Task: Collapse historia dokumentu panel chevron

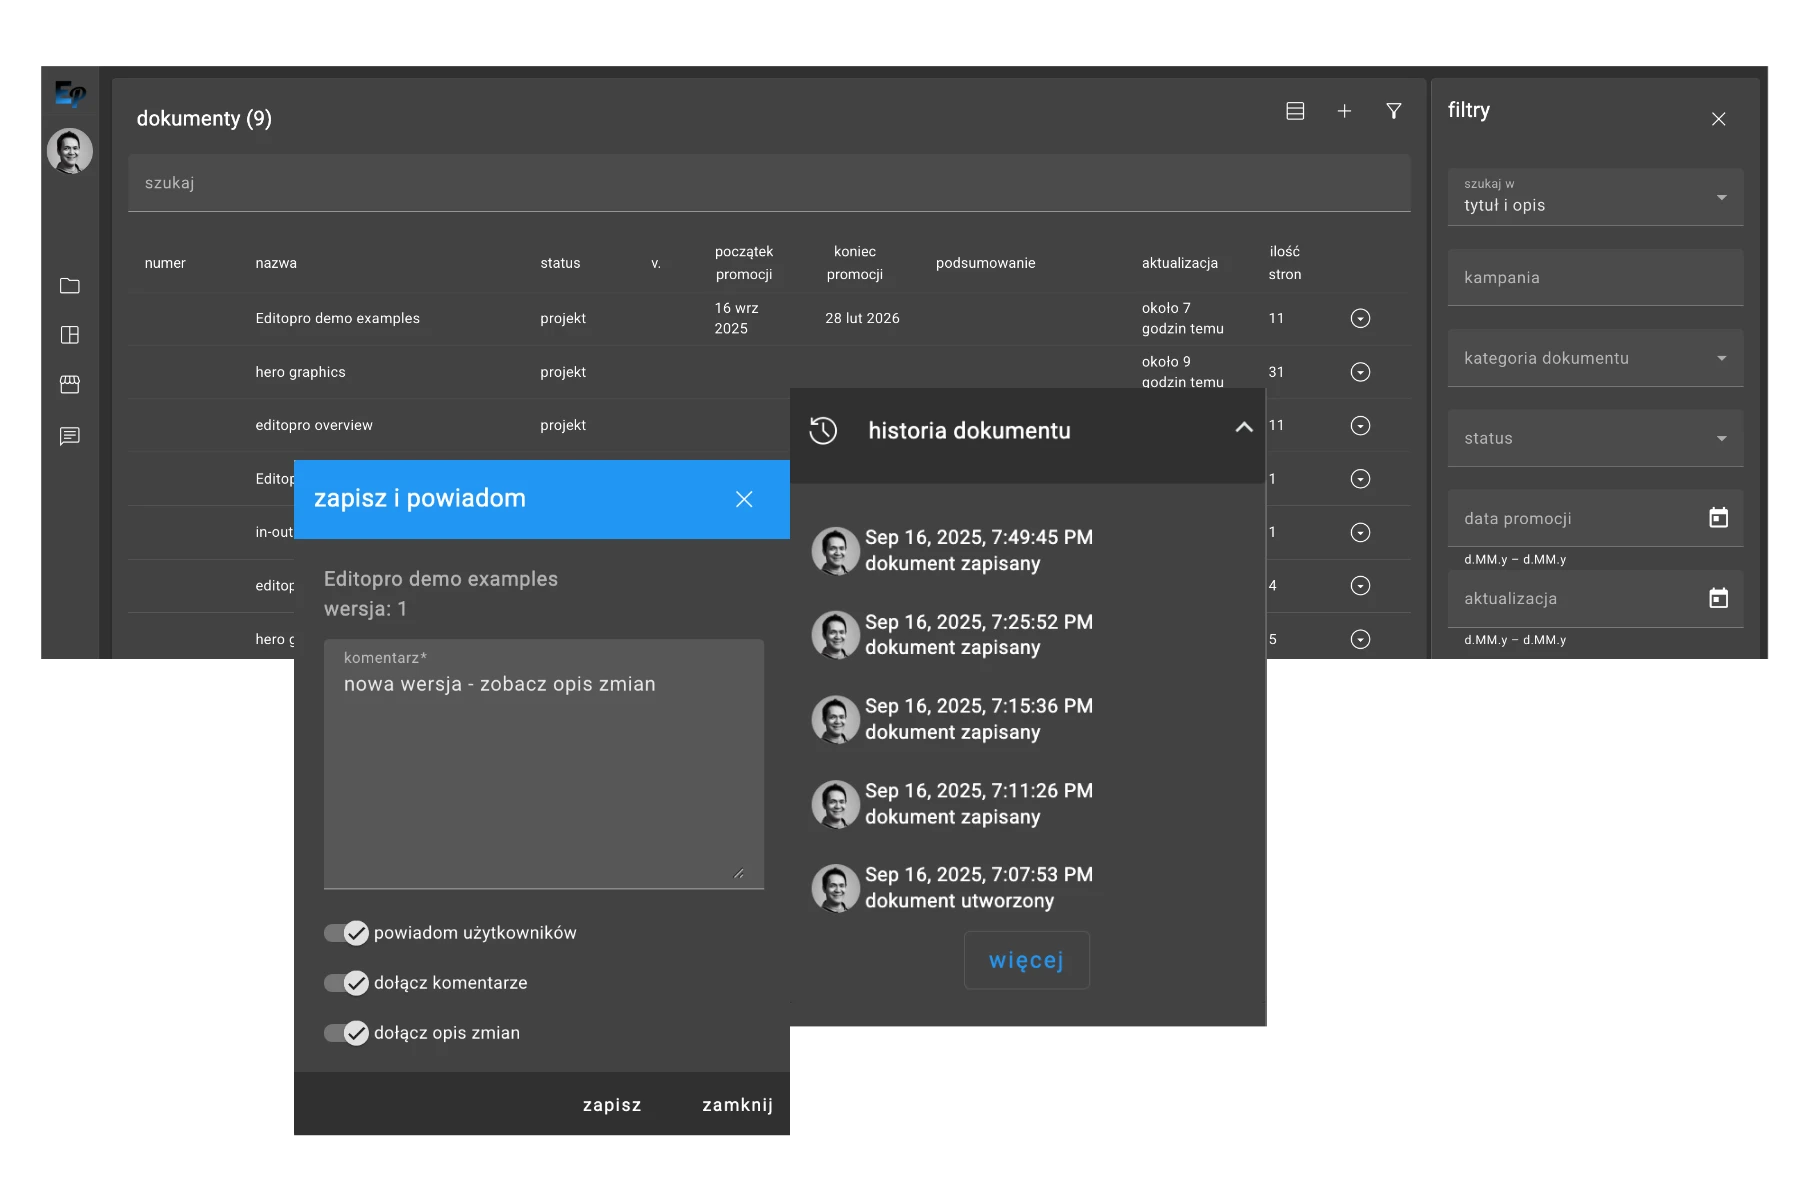Action: click(1244, 428)
